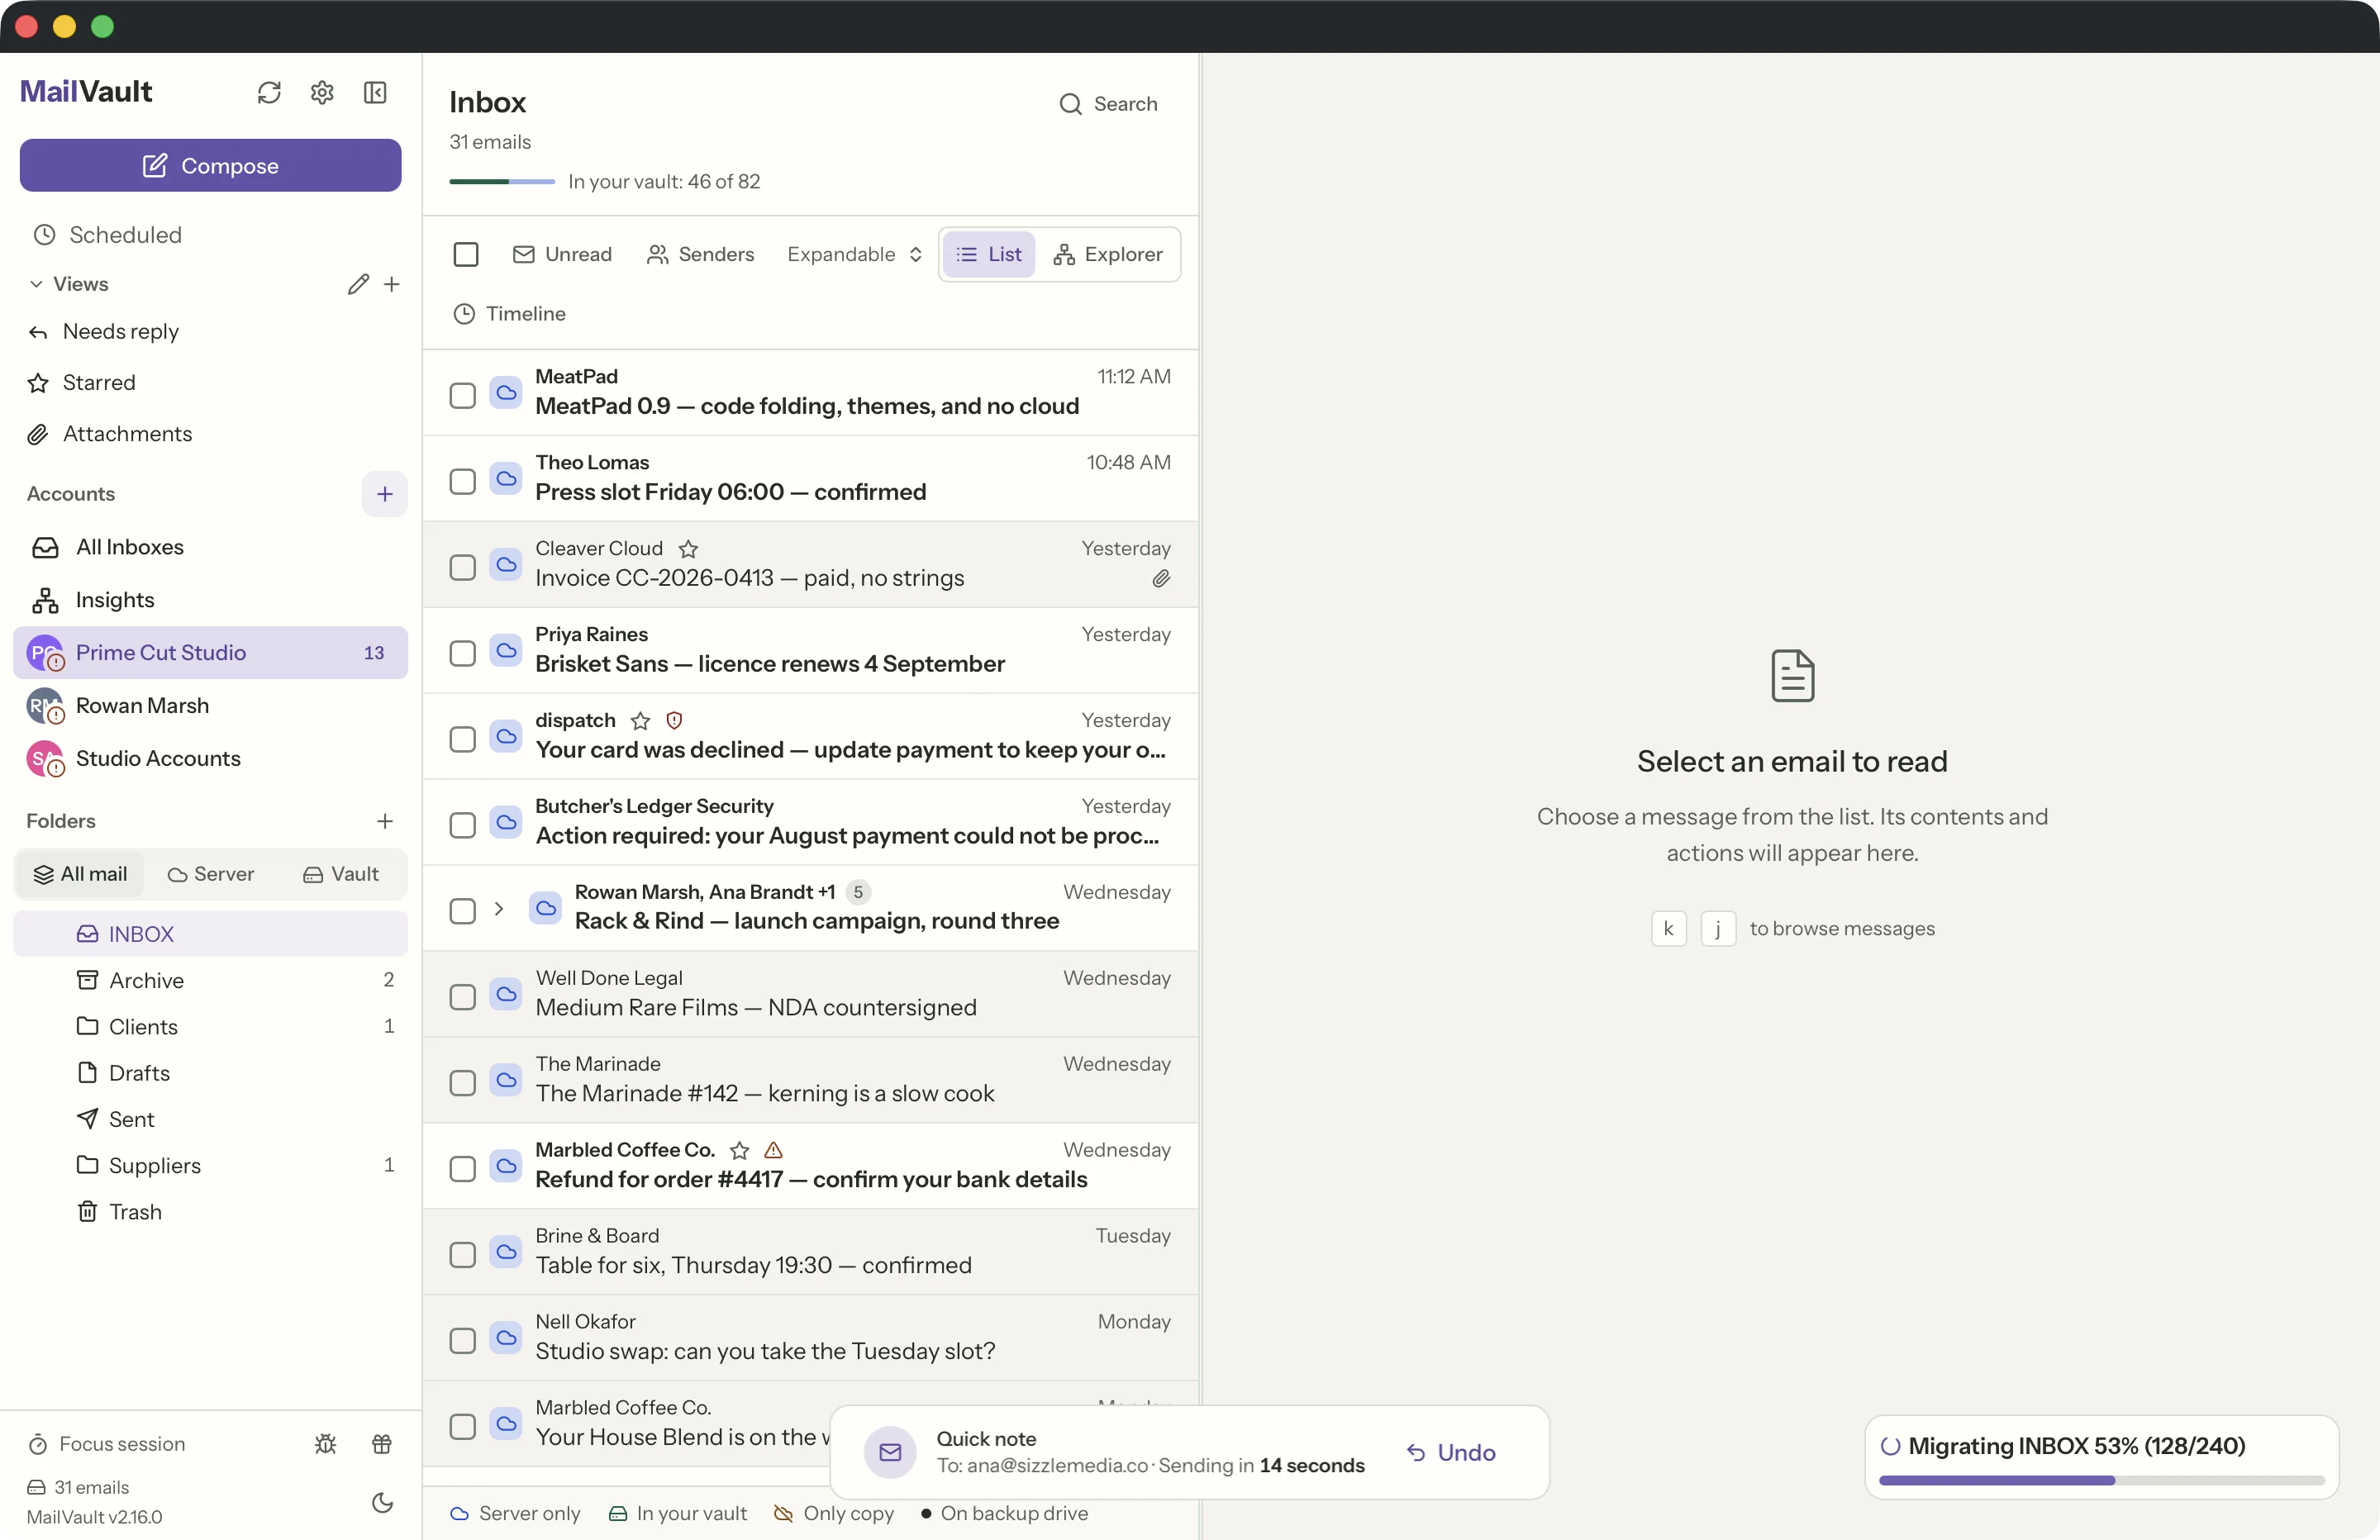Image resolution: width=2380 pixels, height=1540 pixels.
Task: Undo the Quick note send
Action: pyautogui.click(x=1451, y=1452)
